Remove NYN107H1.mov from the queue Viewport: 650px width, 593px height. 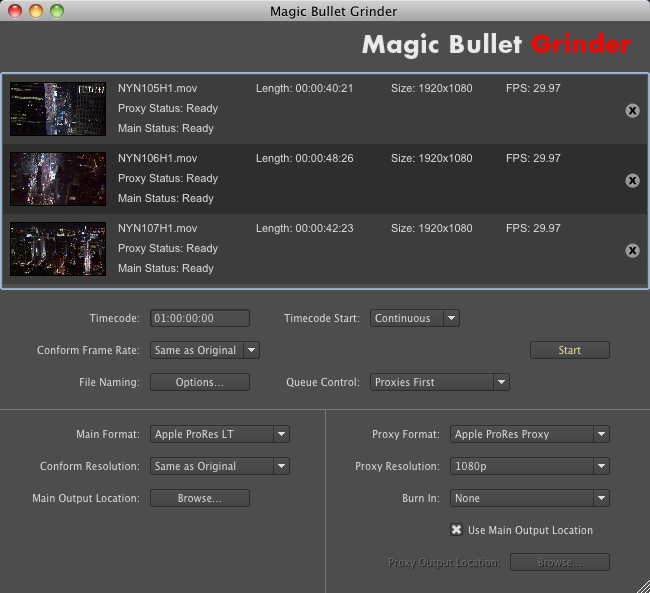[x=632, y=250]
